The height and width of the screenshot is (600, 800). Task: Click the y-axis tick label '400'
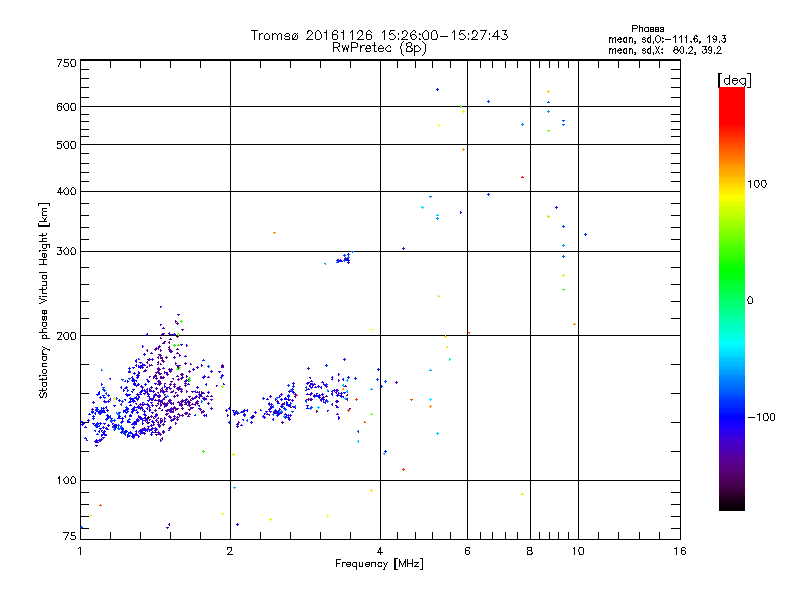click(x=66, y=192)
